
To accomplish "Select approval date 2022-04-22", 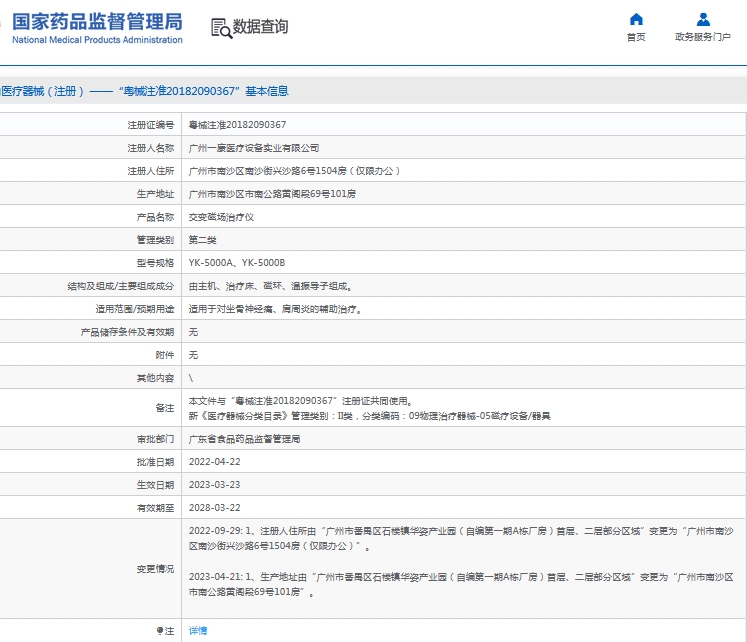I will [214, 462].
